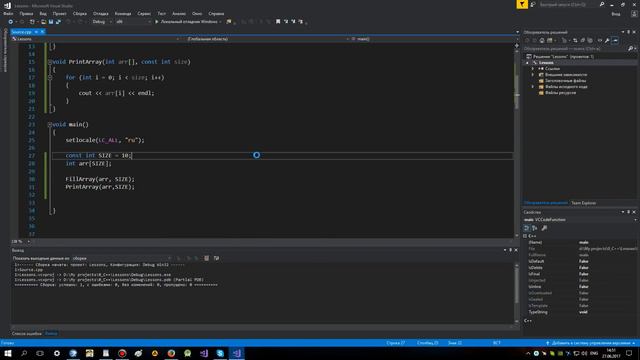Click the Save icon in the toolbar
640x360 pixels.
[x=51, y=22]
